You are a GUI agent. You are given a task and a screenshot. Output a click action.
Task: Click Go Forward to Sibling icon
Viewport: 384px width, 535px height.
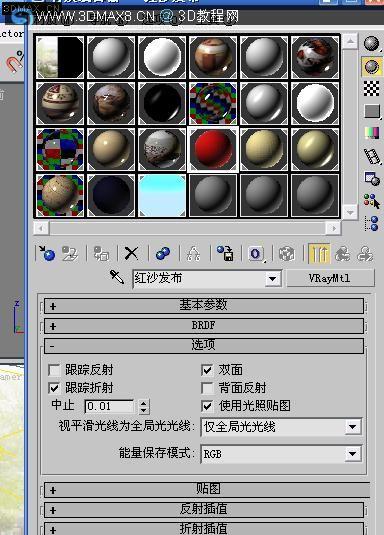tap(365, 254)
